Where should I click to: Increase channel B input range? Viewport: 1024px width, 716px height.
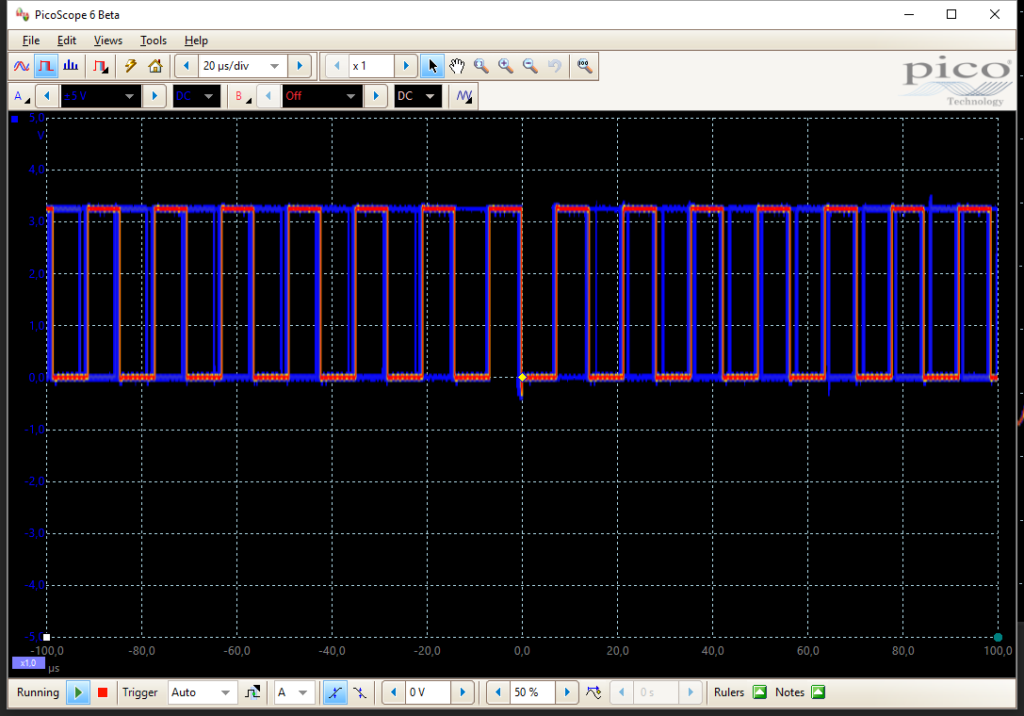point(376,96)
